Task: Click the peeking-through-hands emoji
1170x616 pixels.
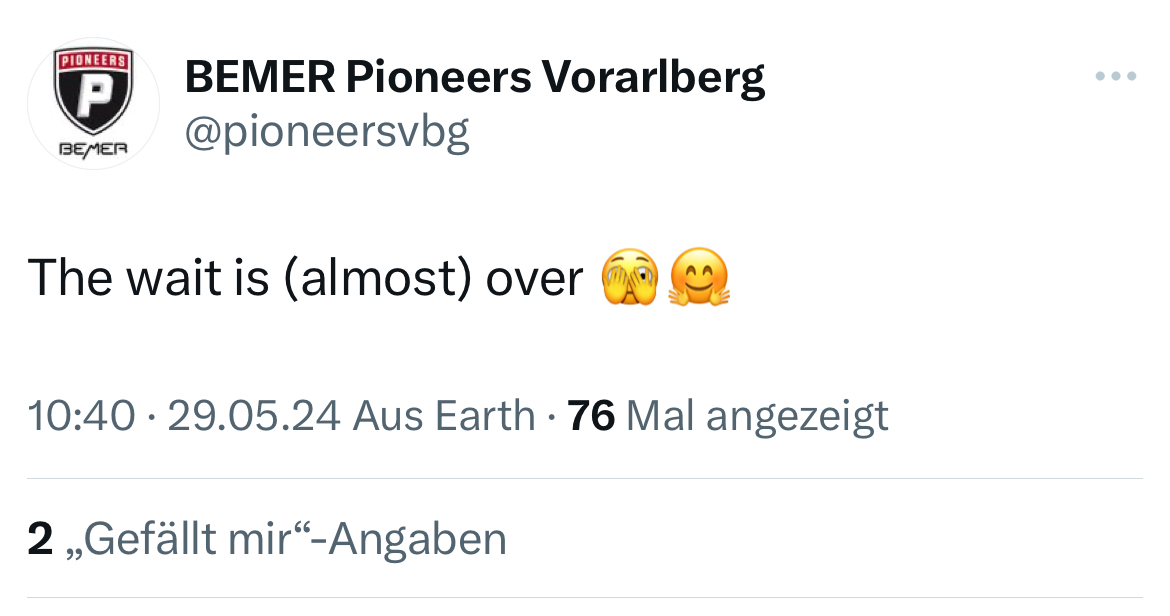Action: (628, 277)
